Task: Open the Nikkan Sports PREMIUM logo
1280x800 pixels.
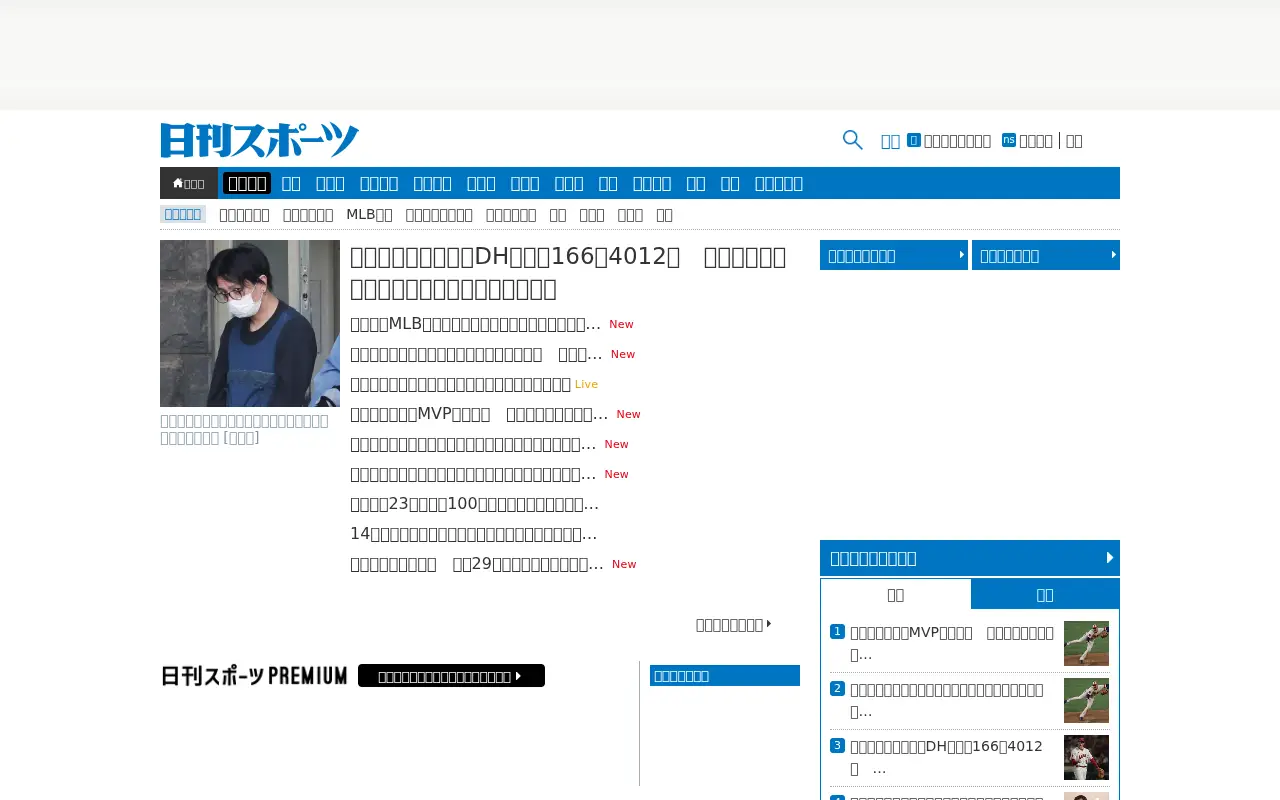Action: coord(254,676)
